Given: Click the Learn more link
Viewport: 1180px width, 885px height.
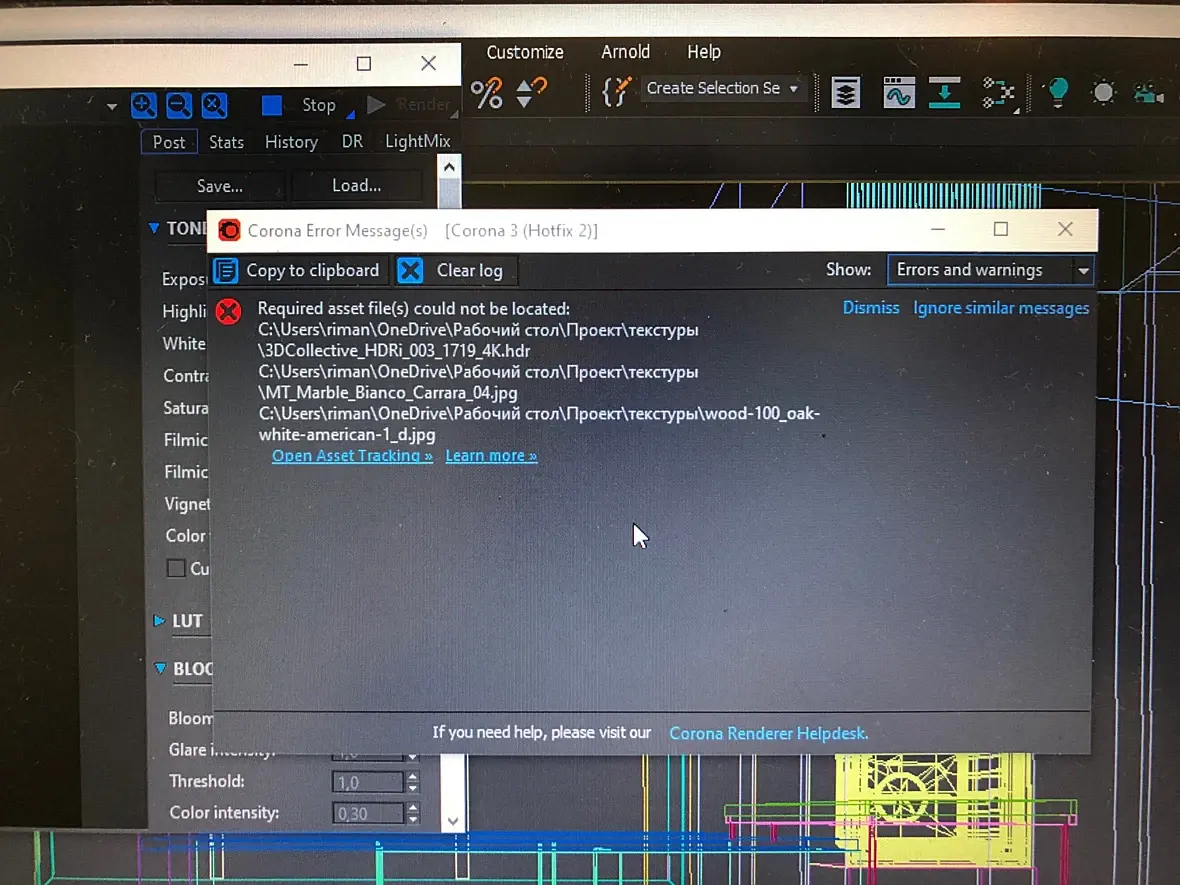Looking at the screenshot, I should (491, 456).
